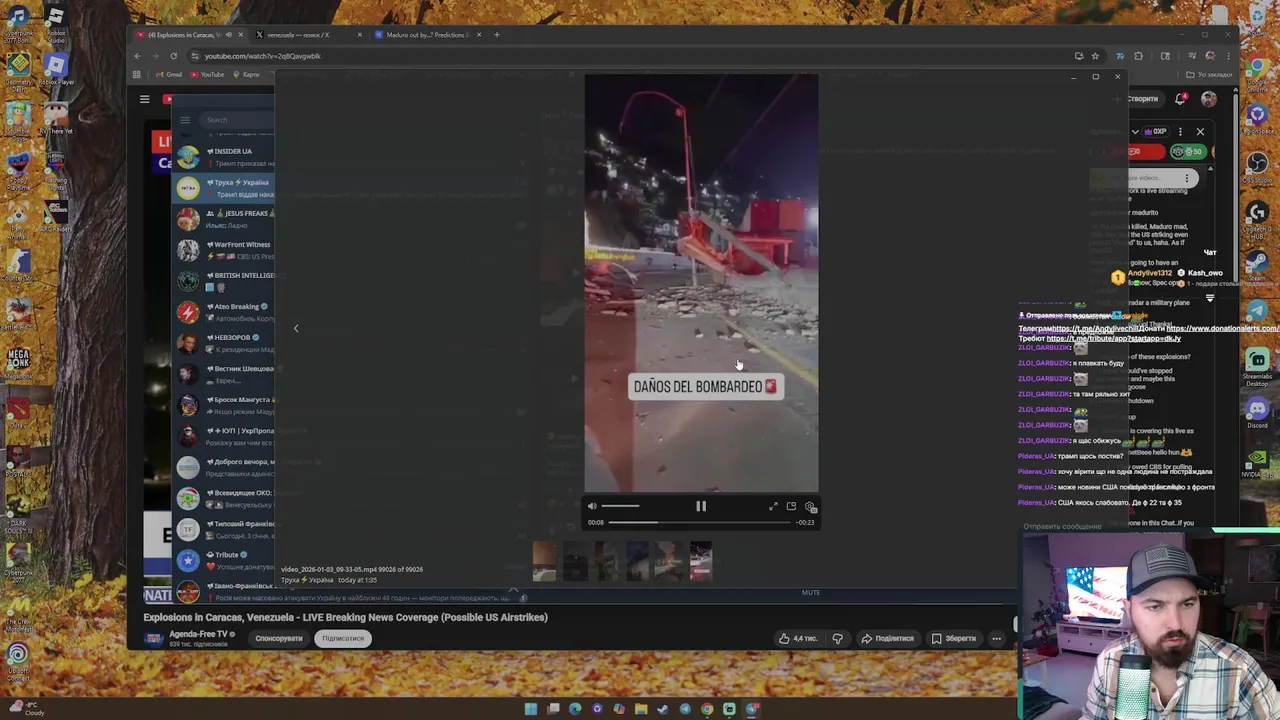This screenshot has height=720, width=1280.
Task: Select the fourth blue thumbnail in the strip
Action: click(x=638, y=562)
